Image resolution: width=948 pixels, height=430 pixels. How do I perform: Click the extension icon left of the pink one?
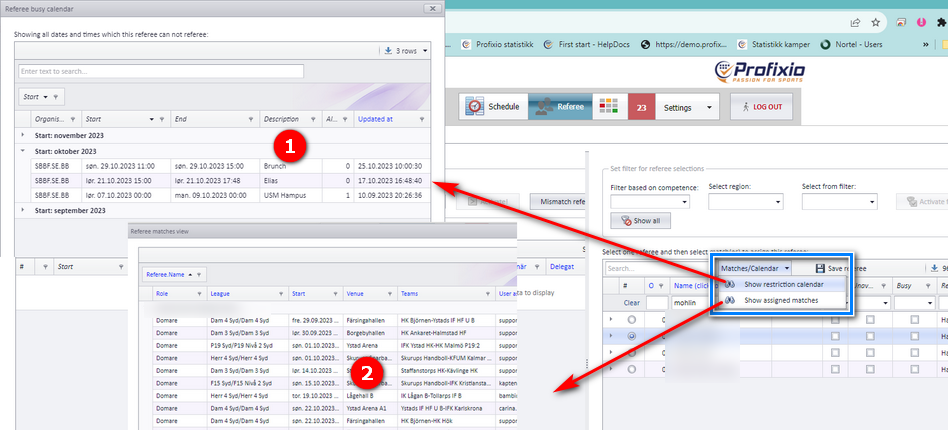click(901, 23)
